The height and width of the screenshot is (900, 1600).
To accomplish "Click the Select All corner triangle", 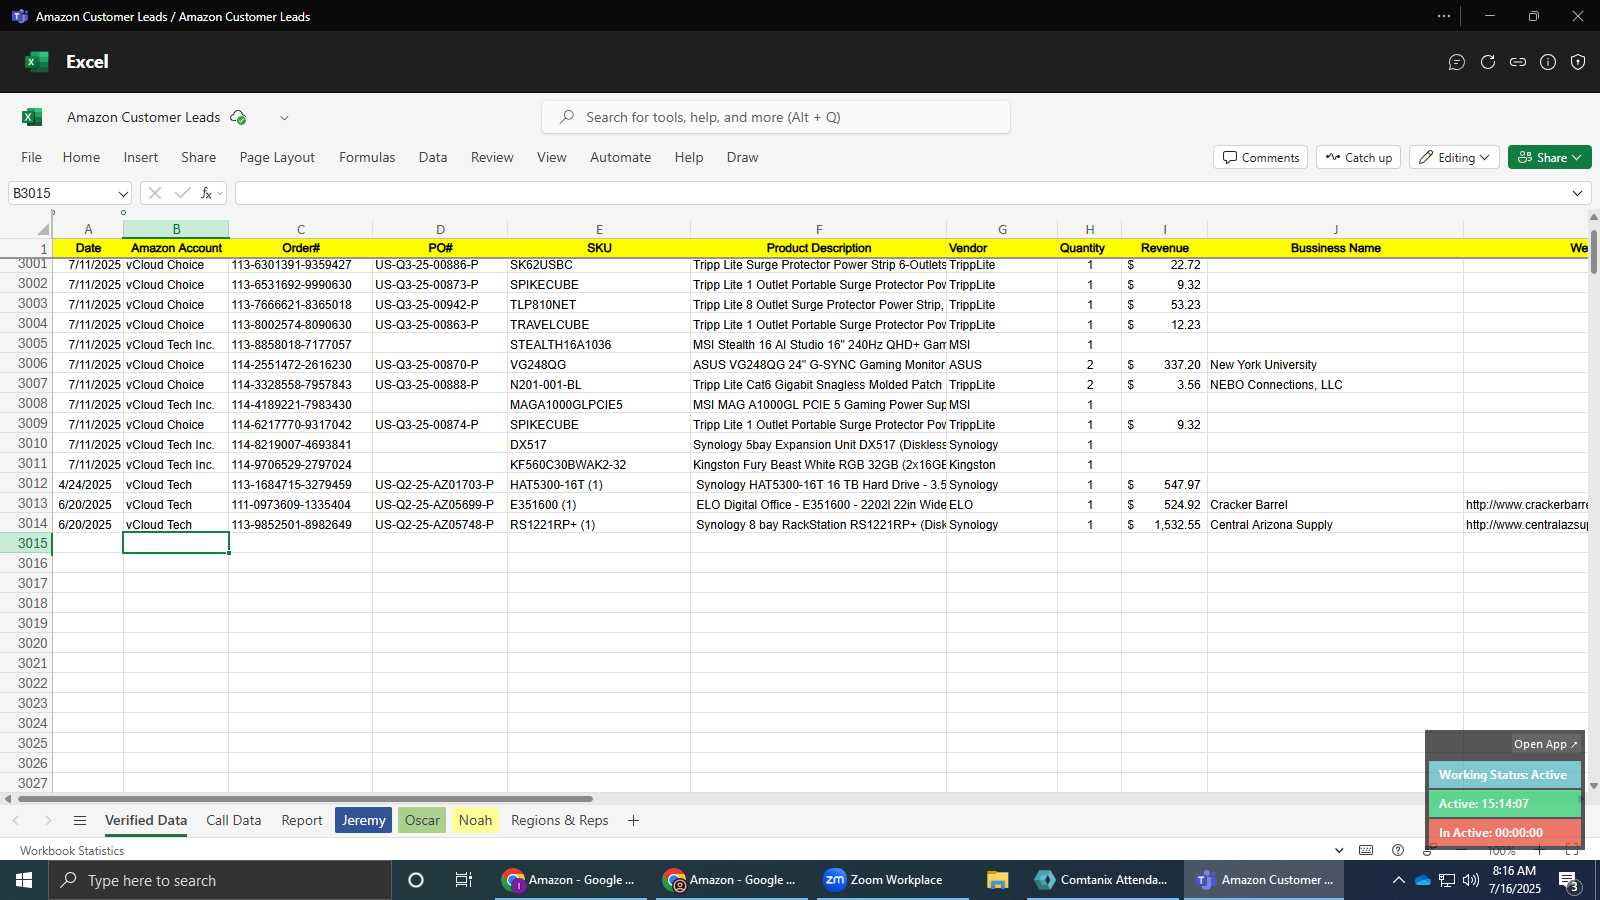I will (x=43, y=229).
